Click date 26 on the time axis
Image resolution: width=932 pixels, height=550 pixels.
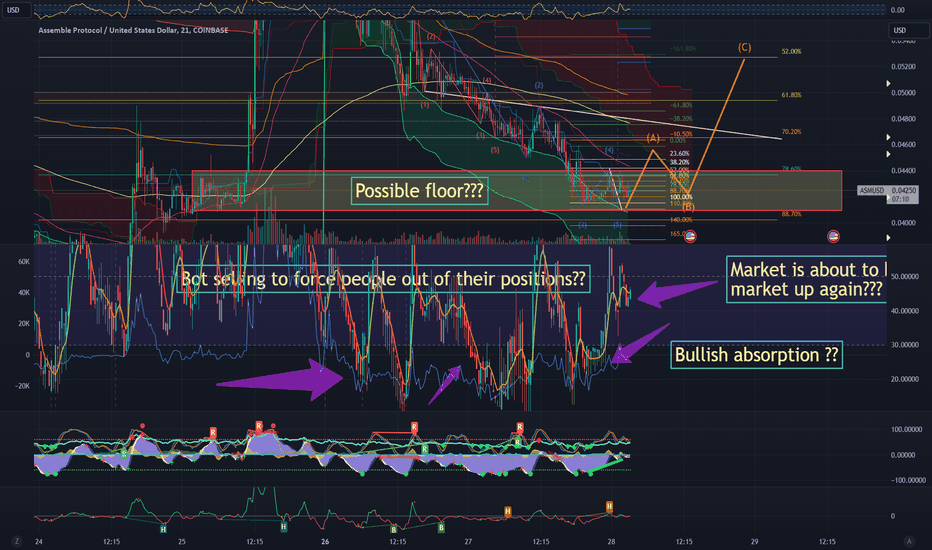325,542
